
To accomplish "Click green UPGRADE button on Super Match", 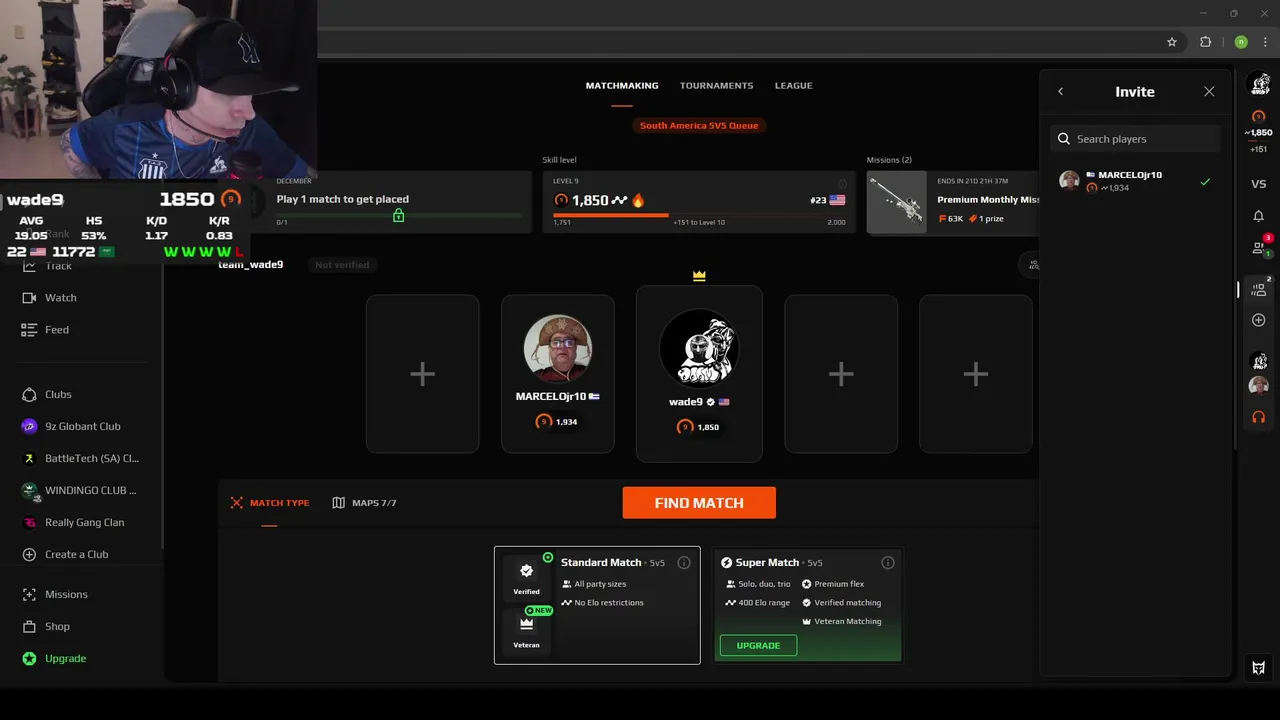I will click(x=758, y=645).
